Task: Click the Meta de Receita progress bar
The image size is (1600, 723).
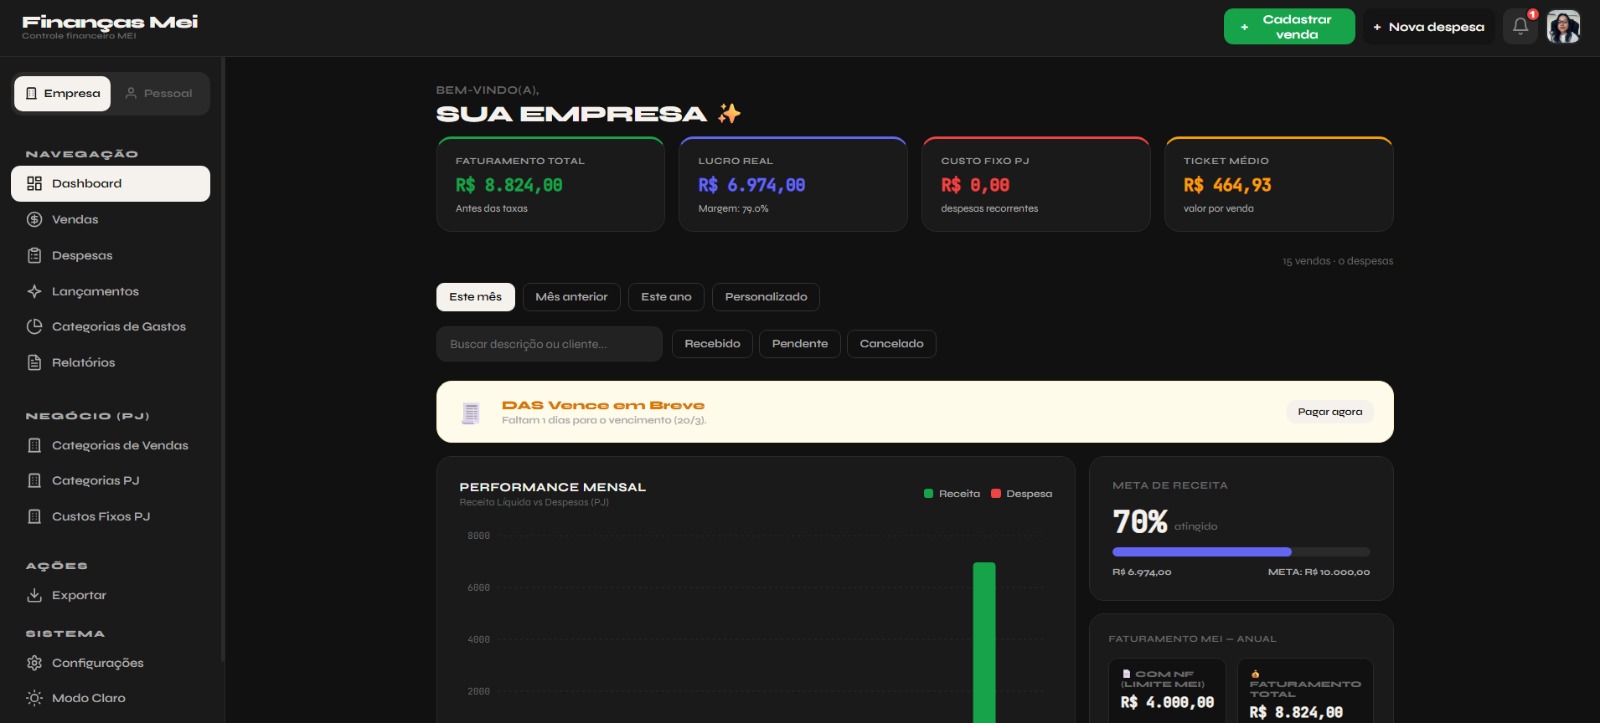Action: point(1240,552)
